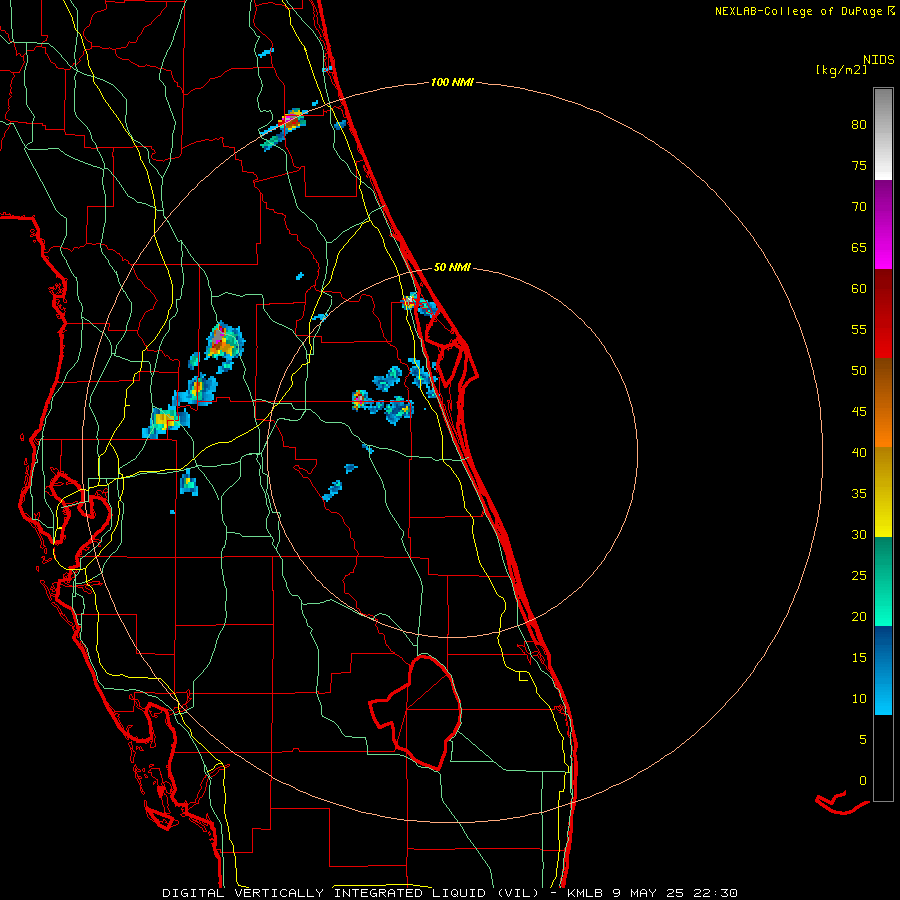
Task: Click the 60 value on the legend
Action: point(859,289)
